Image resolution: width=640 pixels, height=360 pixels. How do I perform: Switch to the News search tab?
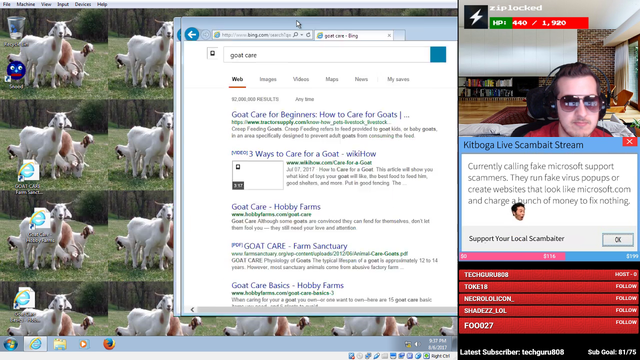(361, 79)
